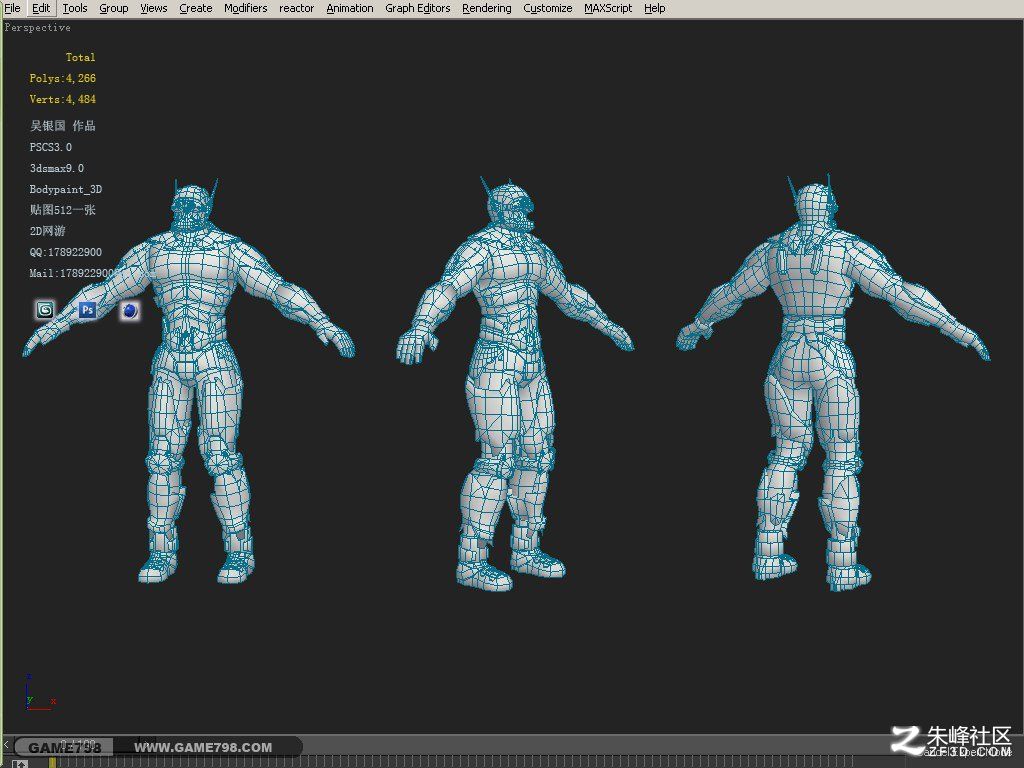The width and height of the screenshot is (1024, 768).
Task: Click the 贴图512一张 text line
Action: (x=63, y=210)
